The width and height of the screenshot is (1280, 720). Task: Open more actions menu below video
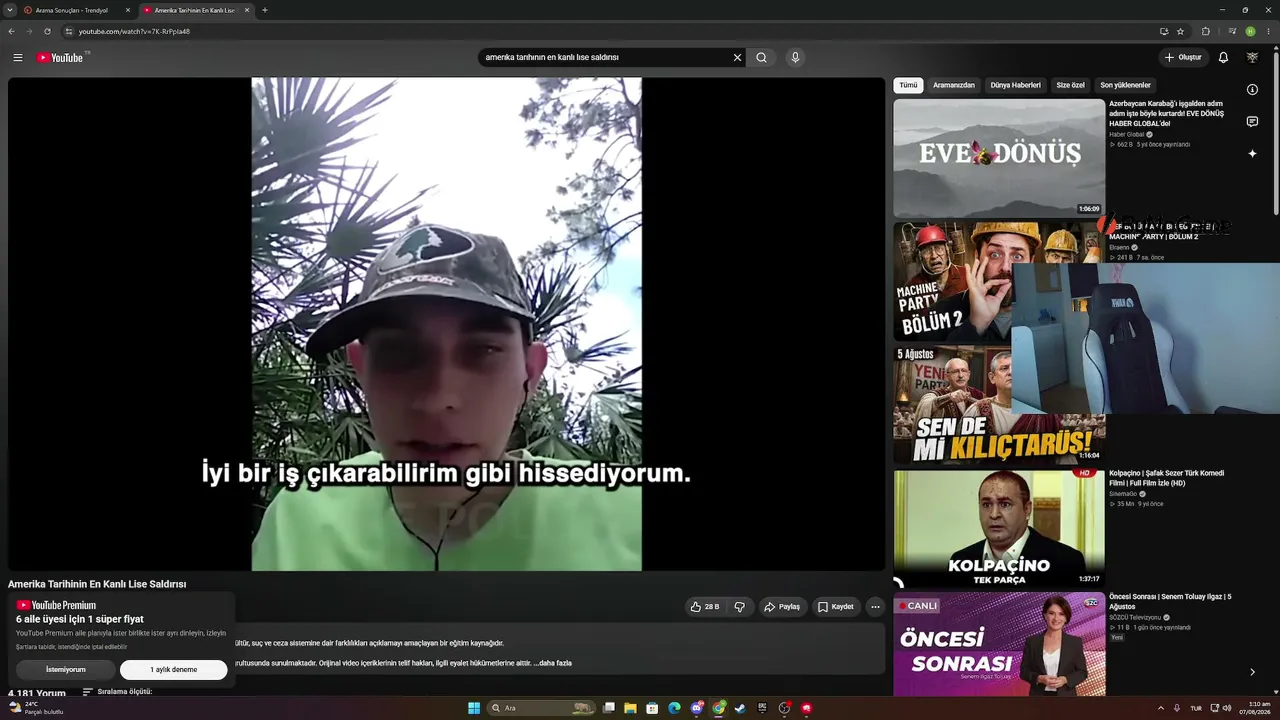(x=875, y=606)
